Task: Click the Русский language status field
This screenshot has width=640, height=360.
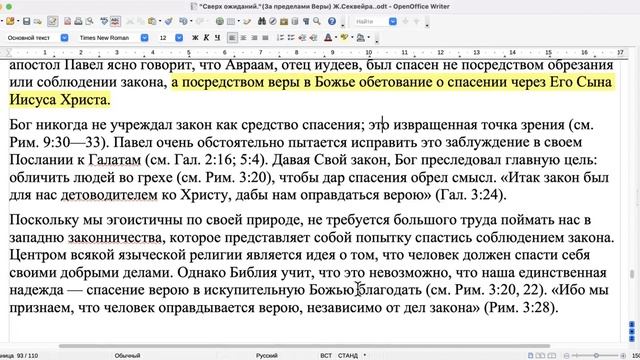Action: [267, 356]
